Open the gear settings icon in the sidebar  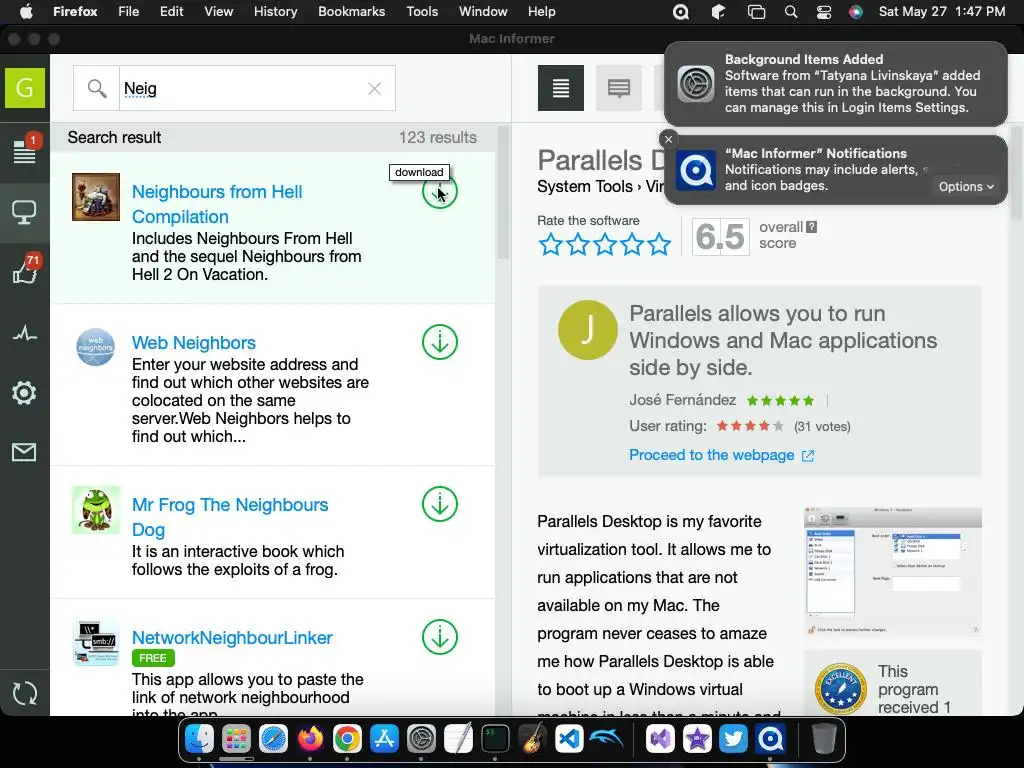point(24,392)
